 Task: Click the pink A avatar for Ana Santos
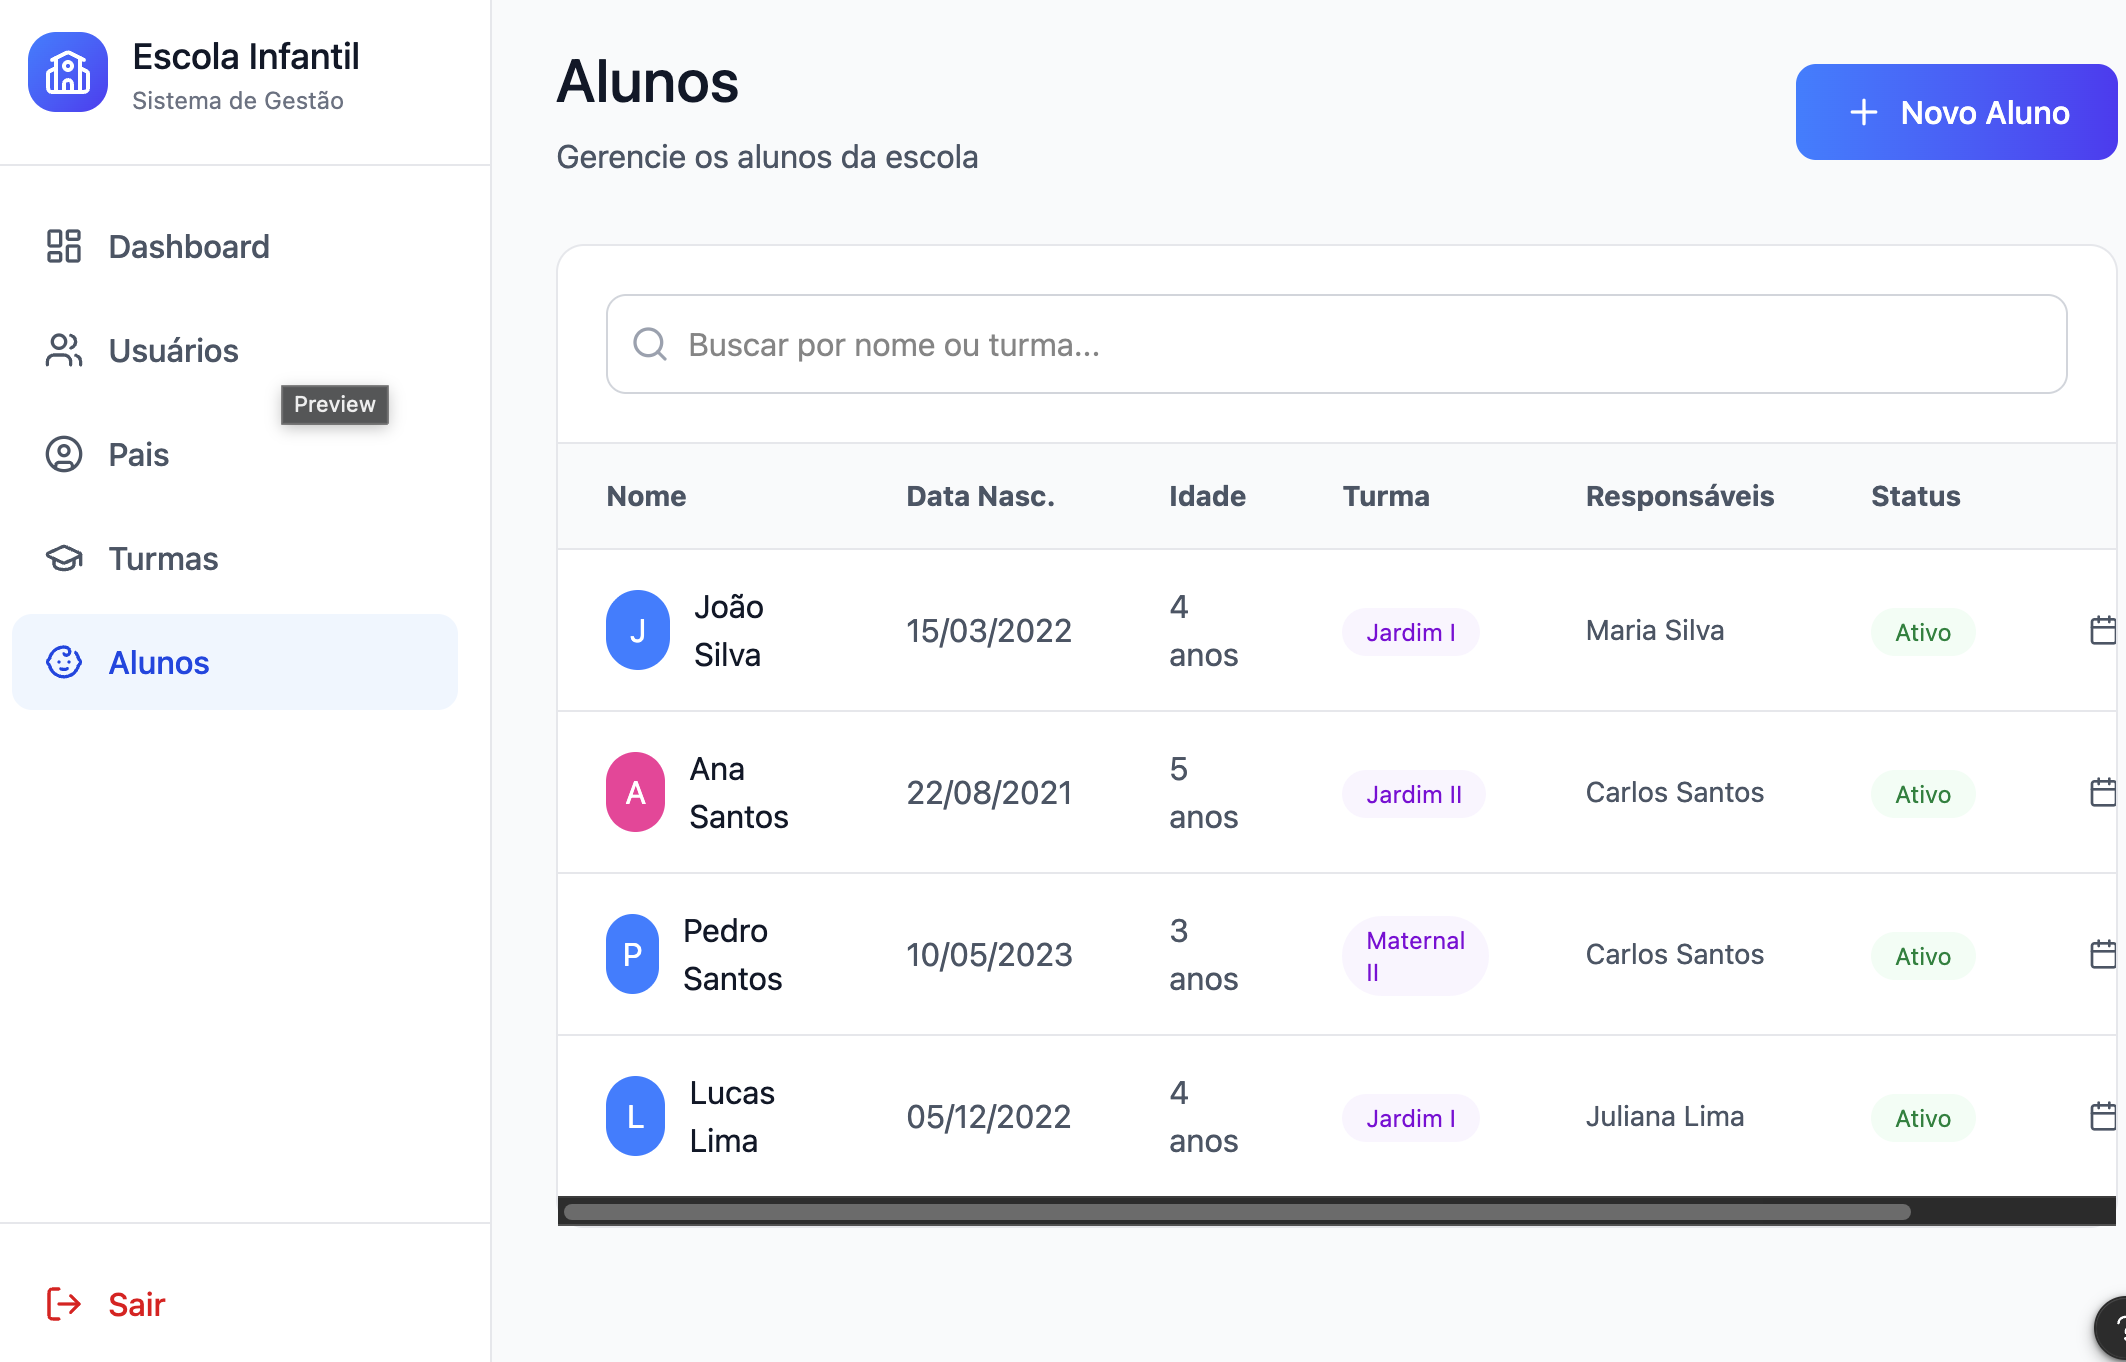click(x=636, y=792)
